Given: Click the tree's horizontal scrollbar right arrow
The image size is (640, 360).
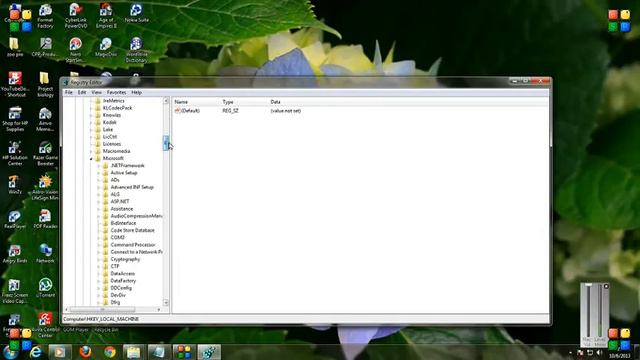Looking at the screenshot, I should (x=159, y=309).
